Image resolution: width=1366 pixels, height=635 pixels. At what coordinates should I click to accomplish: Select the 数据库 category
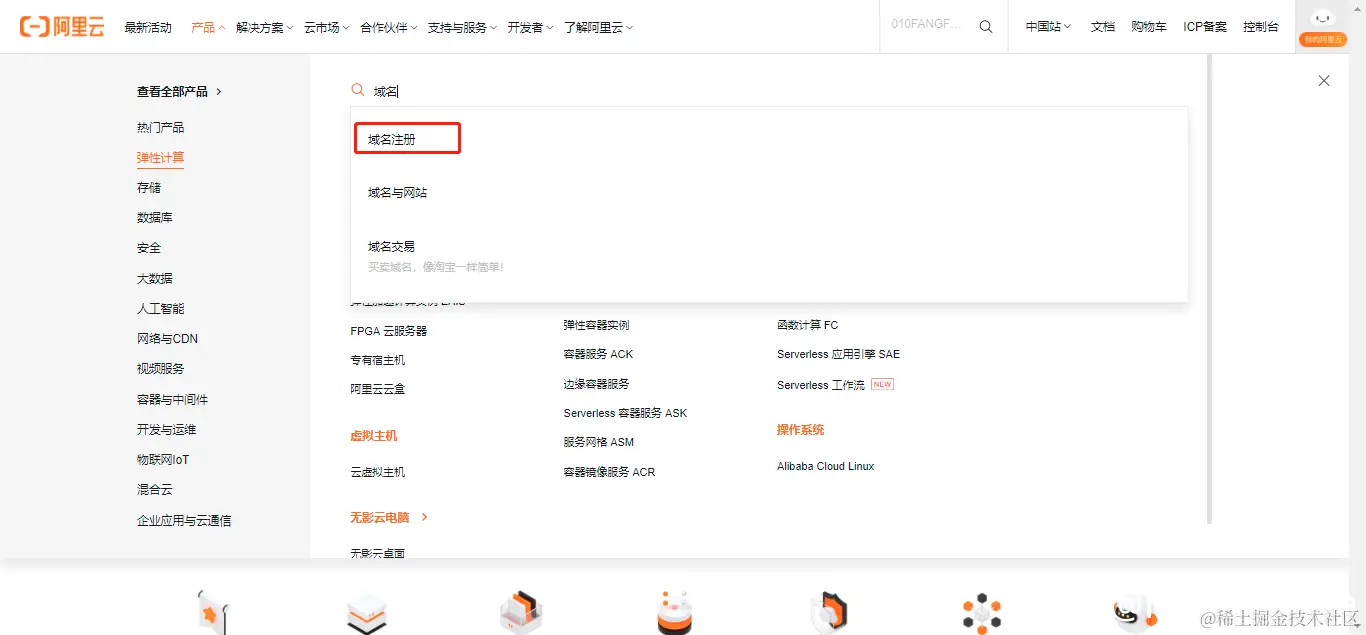click(x=154, y=217)
